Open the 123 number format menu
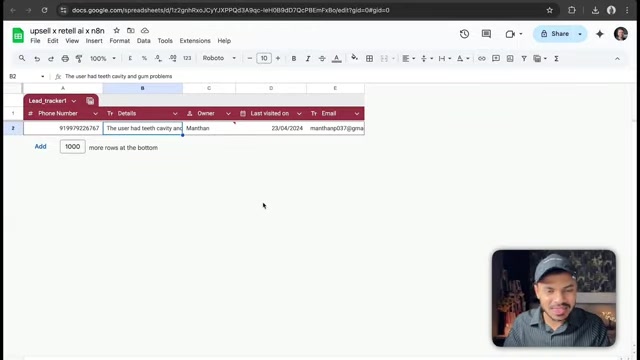Screen dimensions: 640x360 (x=187, y=58)
